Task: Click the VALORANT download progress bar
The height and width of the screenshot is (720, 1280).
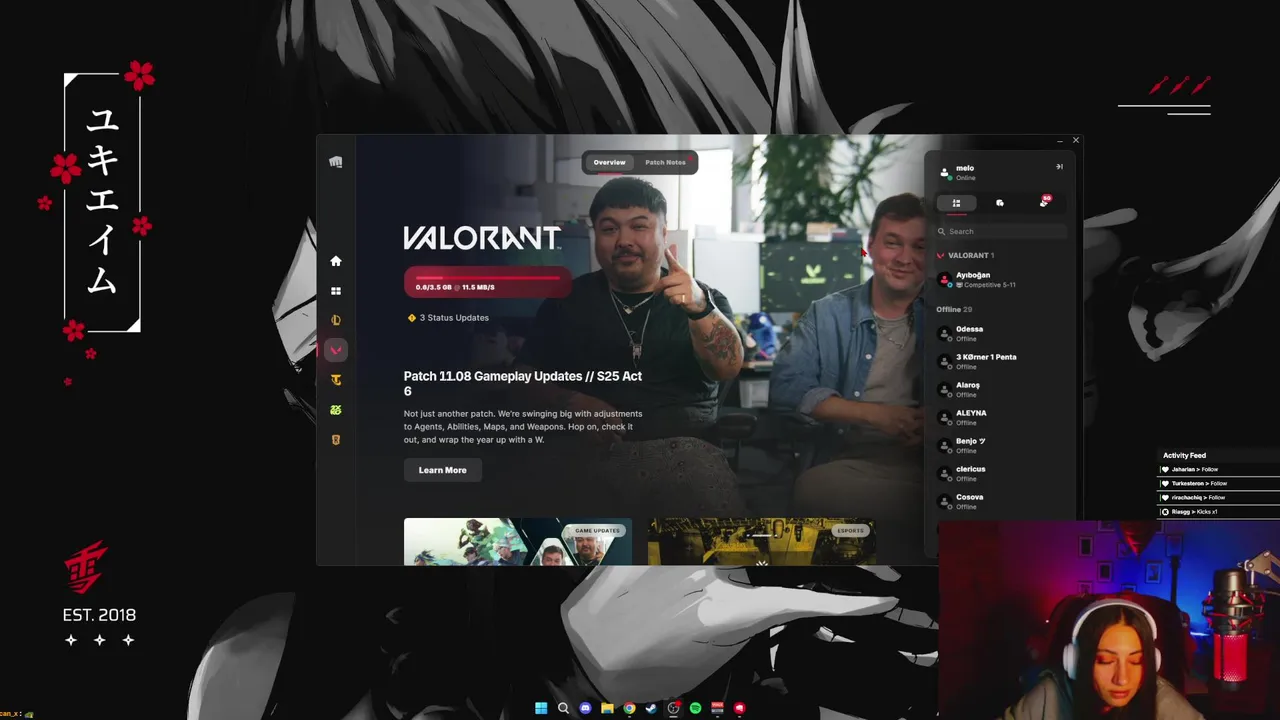Action: (x=488, y=282)
